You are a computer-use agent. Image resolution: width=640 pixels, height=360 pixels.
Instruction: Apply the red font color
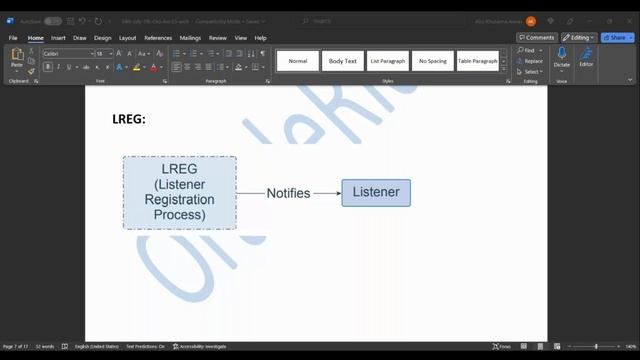pyautogui.click(x=153, y=67)
